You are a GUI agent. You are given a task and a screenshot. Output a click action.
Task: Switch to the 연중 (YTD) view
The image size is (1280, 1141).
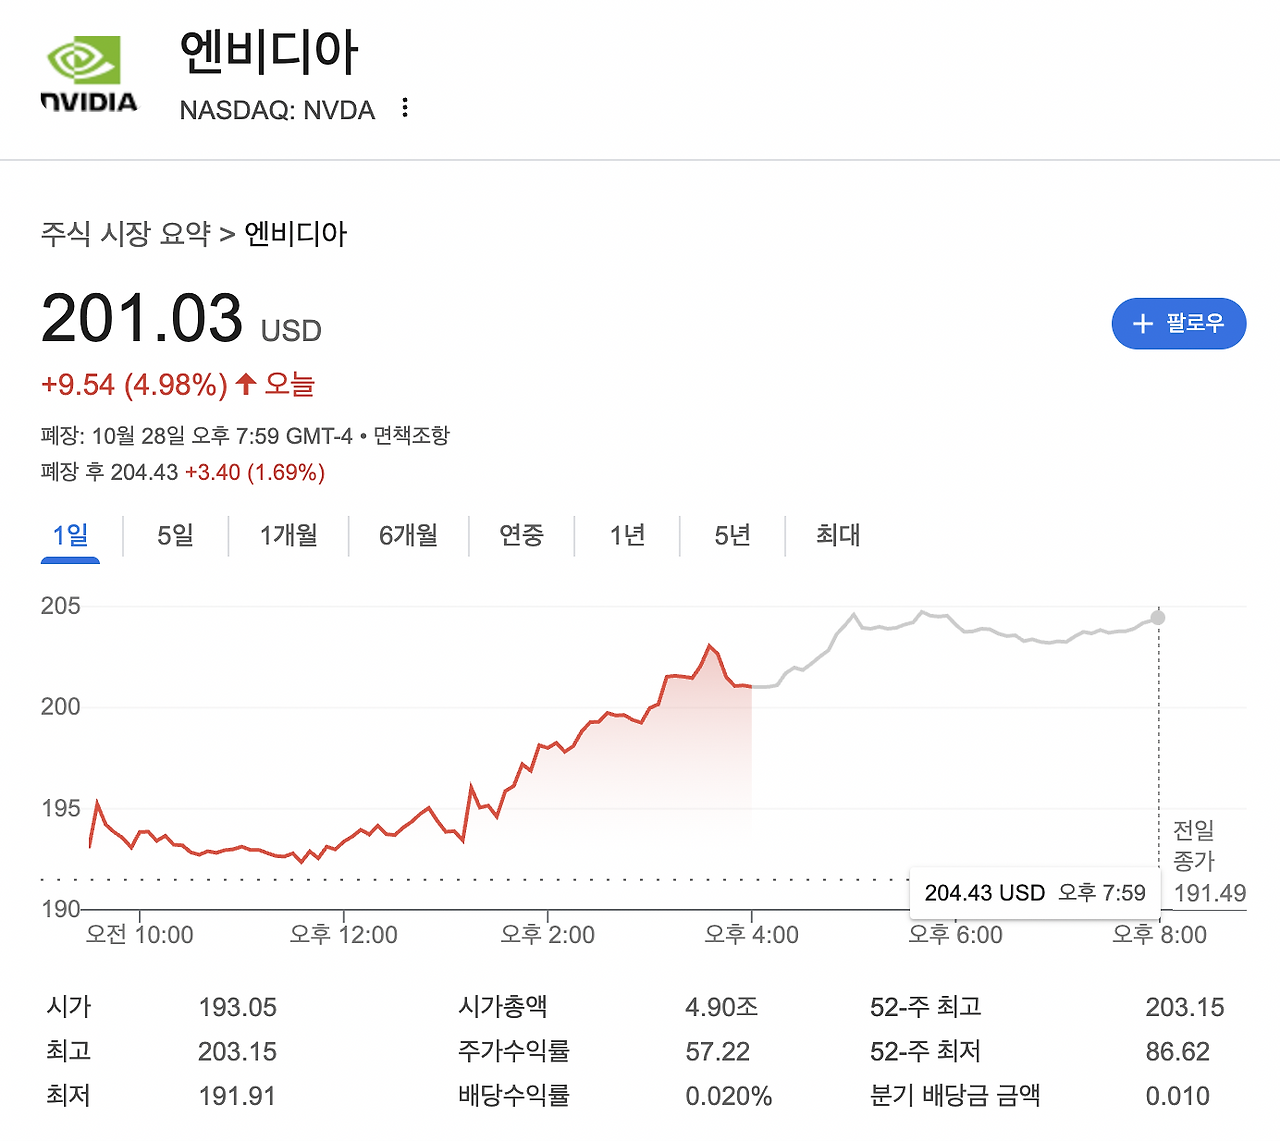pos(521,536)
